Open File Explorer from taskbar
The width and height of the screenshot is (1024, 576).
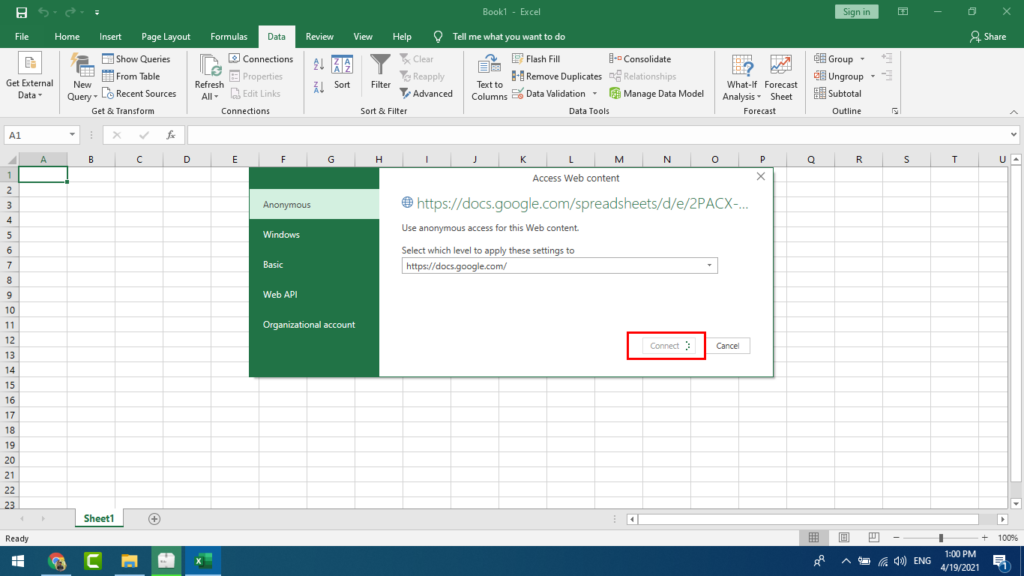click(129, 561)
